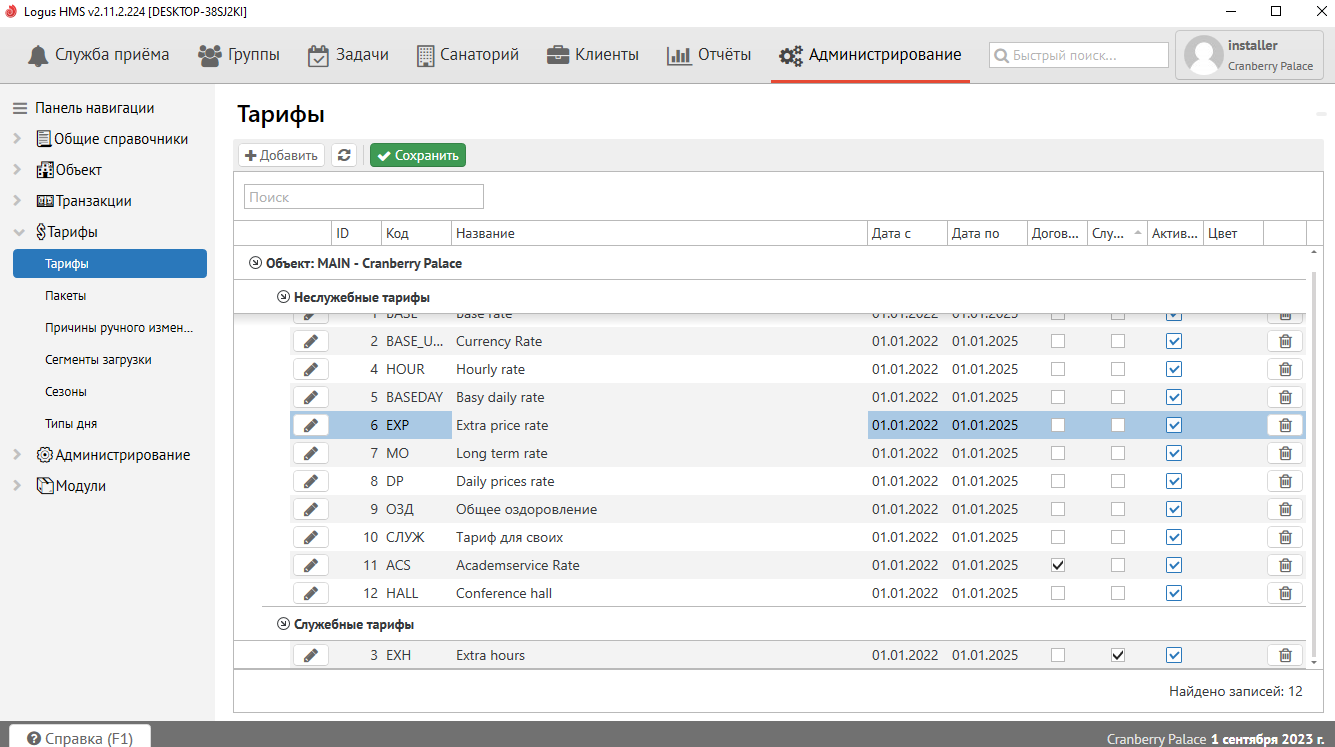Switch to the Клиенты tab
Viewport: 1335px width, 747px height.
click(x=593, y=55)
